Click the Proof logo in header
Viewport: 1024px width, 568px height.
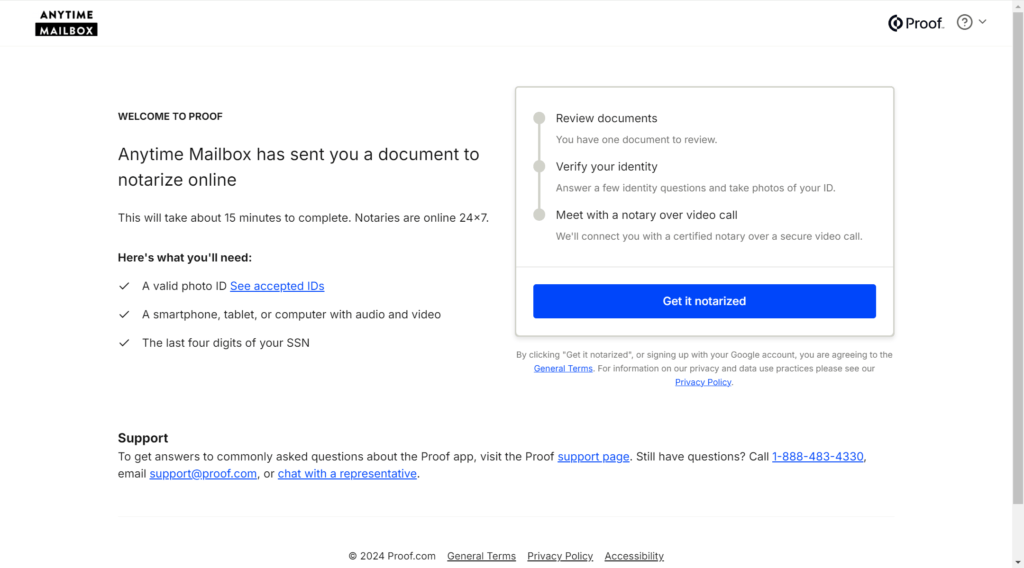point(916,23)
